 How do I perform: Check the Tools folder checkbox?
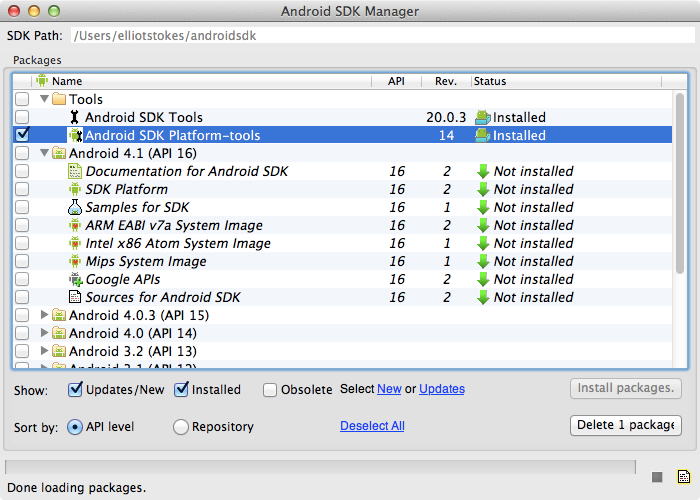point(22,99)
